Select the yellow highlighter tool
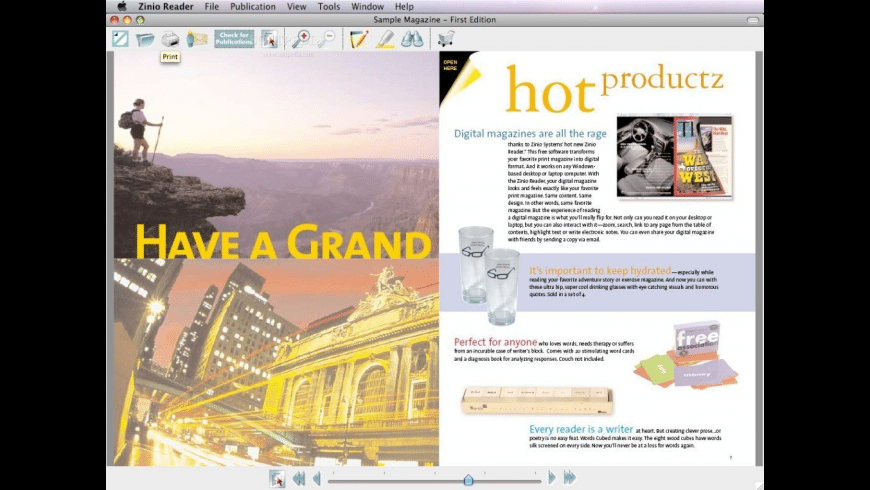Screen dimensions: 870x490 click(386, 39)
